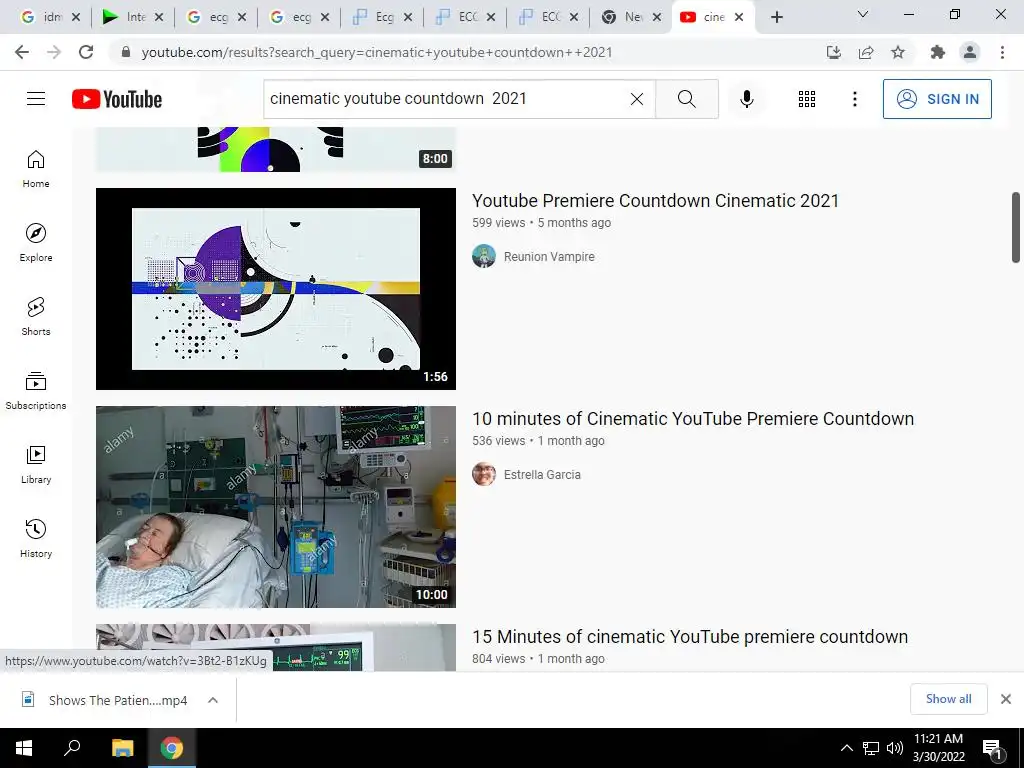Open Shorts in the sidebar
Screen dimensions: 1024x768
(x=36, y=317)
